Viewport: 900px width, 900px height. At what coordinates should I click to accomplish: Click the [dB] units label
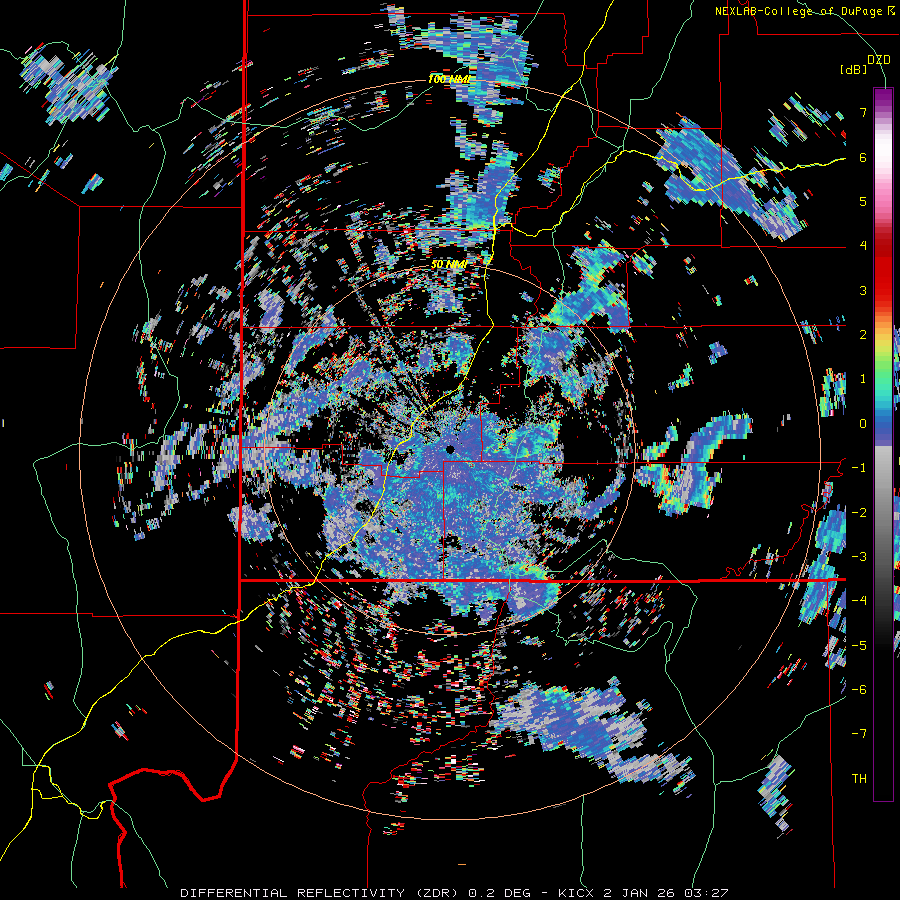853,69
